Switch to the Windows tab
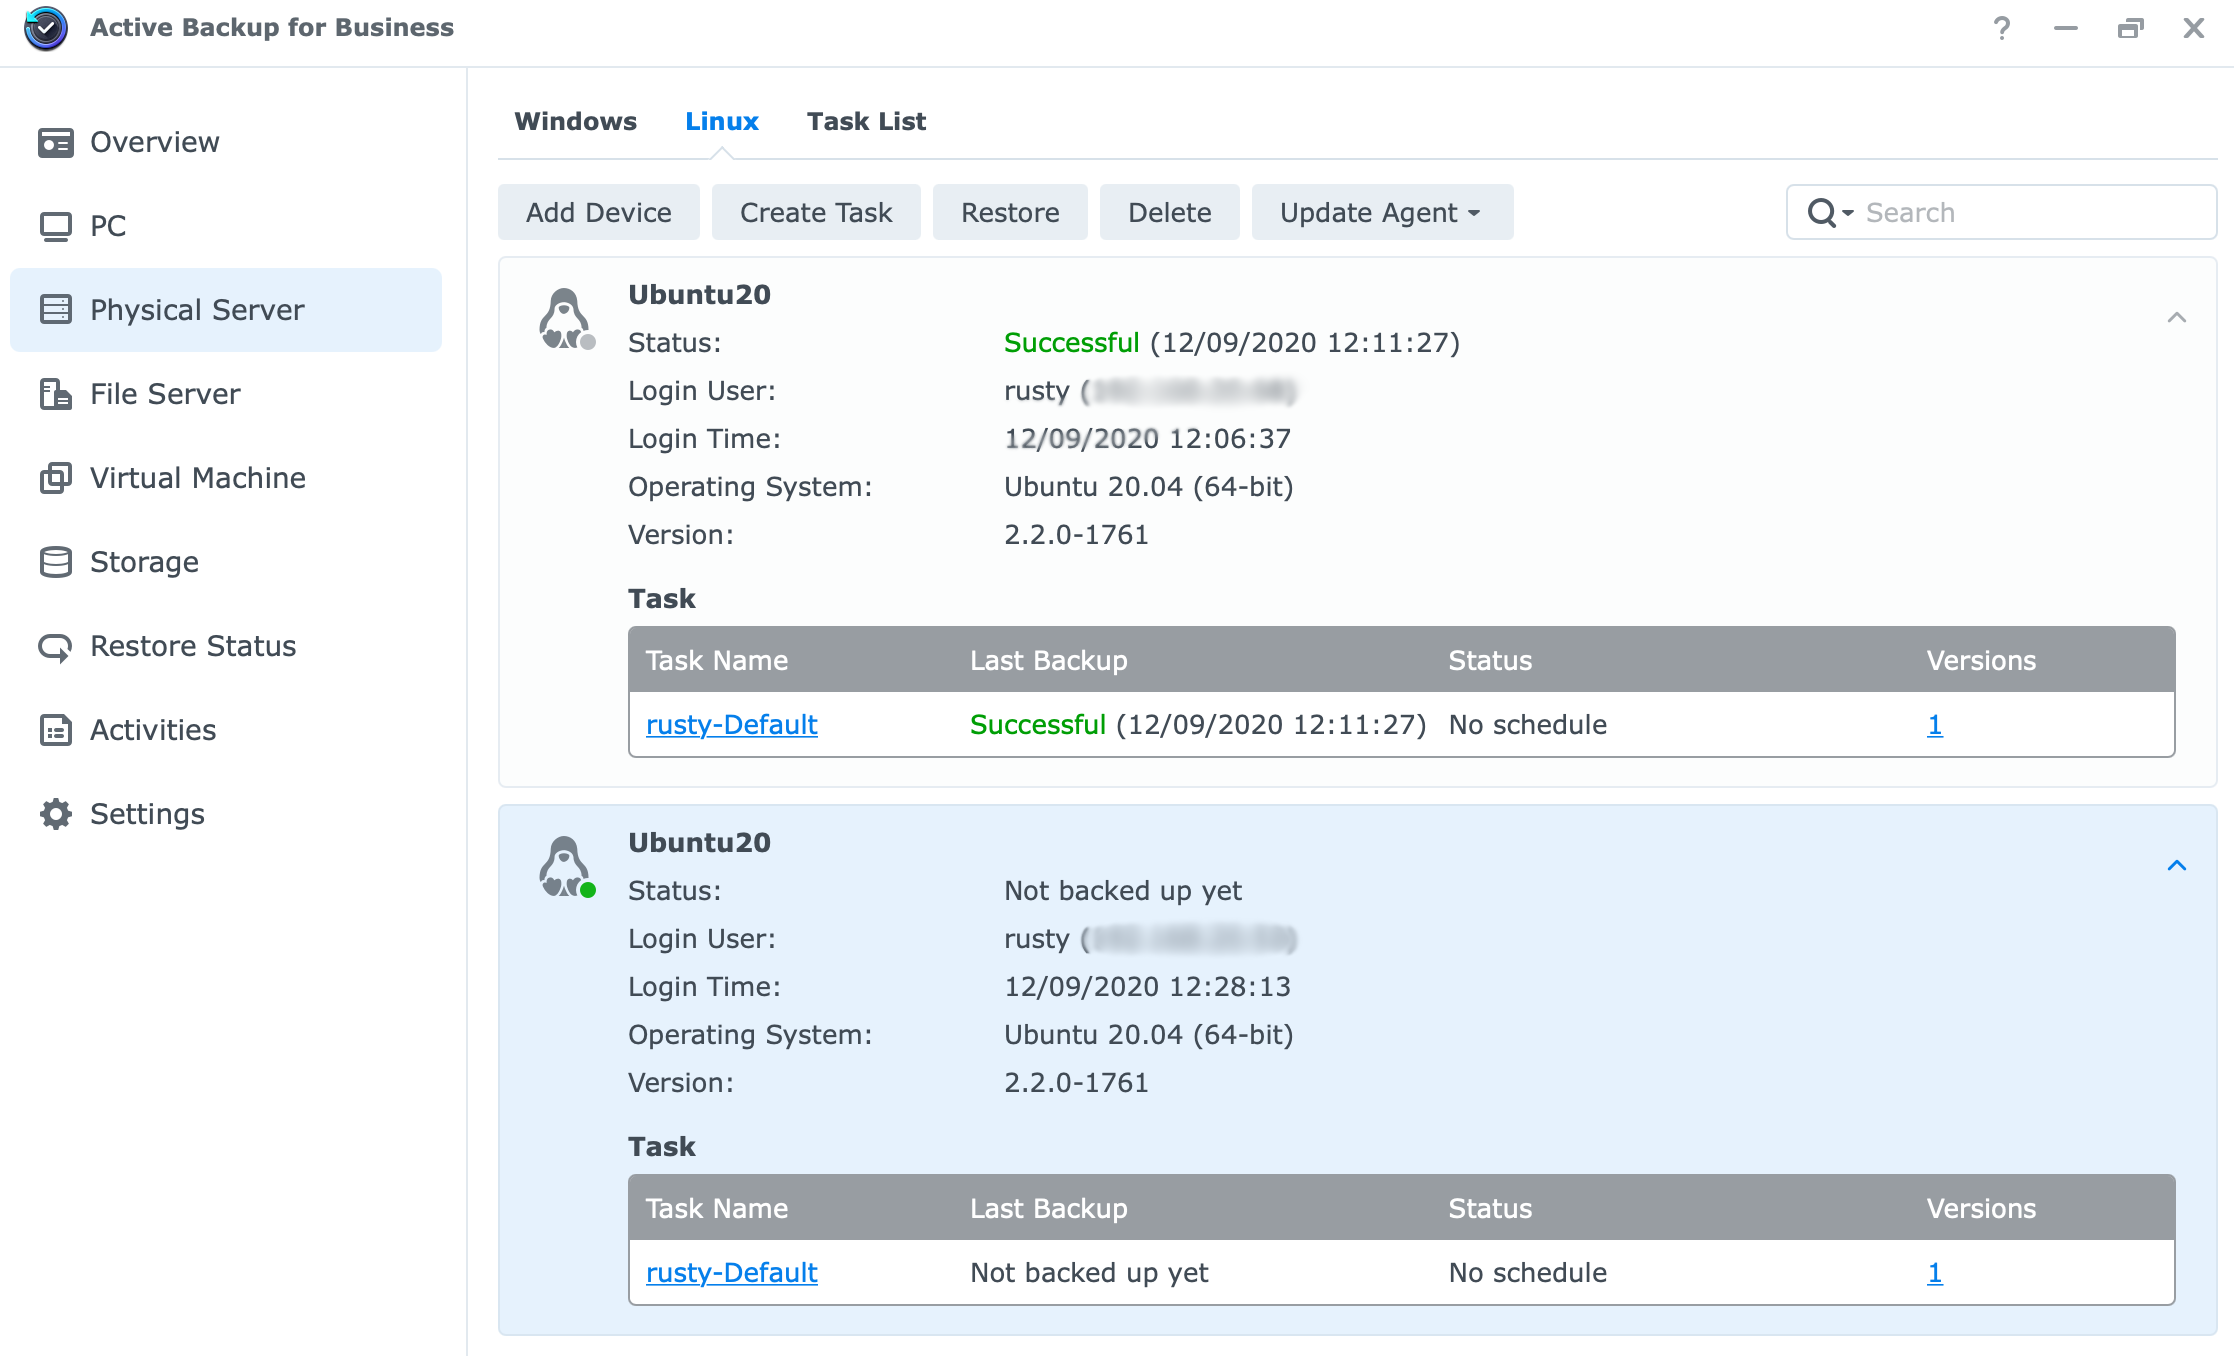 (575, 121)
